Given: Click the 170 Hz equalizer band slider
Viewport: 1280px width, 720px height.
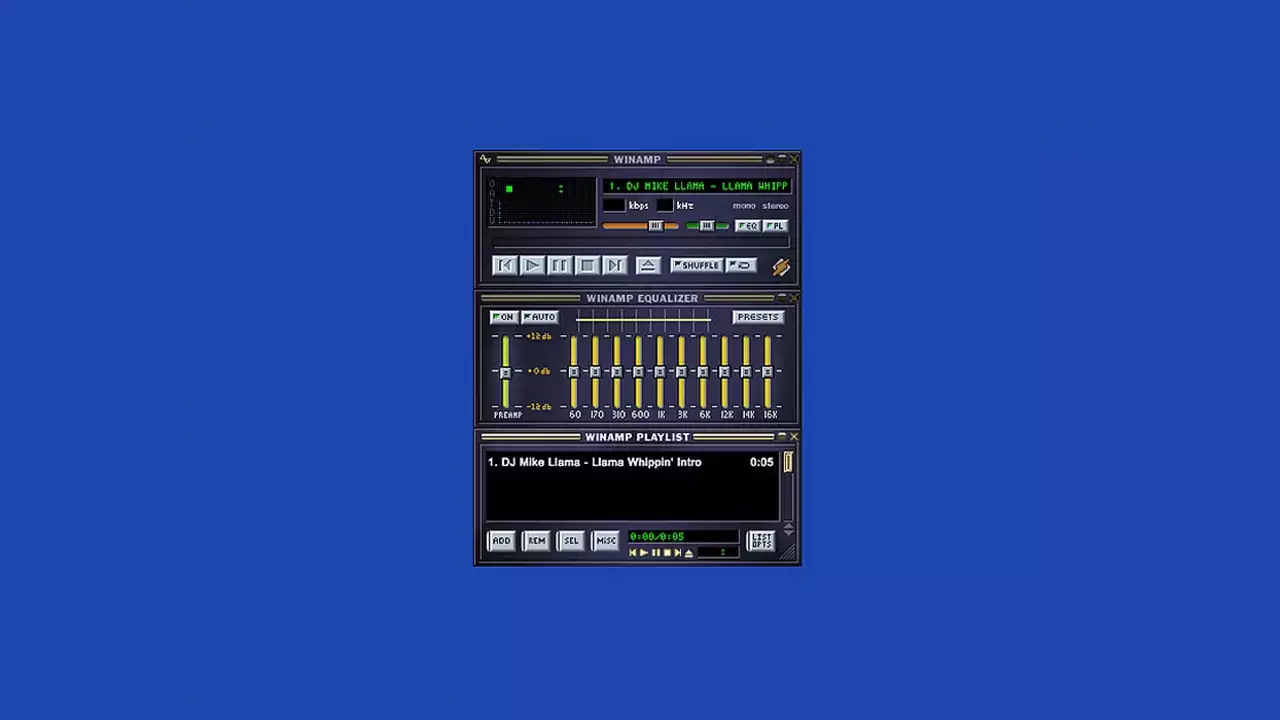Looking at the screenshot, I should (595, 372).
